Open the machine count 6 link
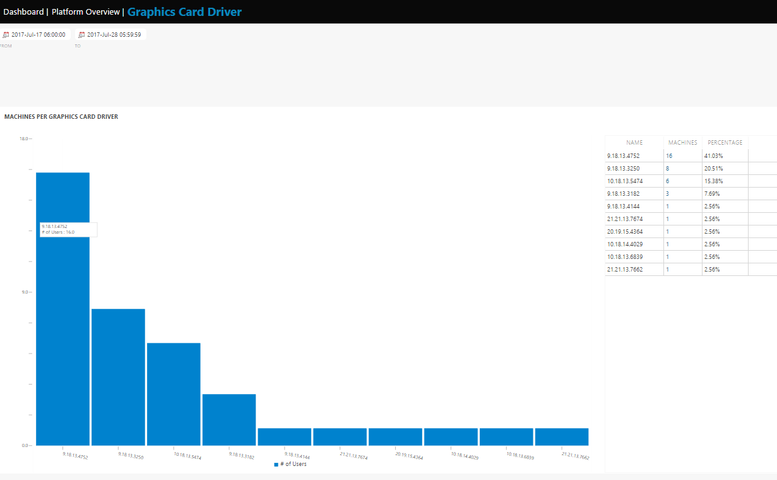Viewport: 777px width, 480px height. (667, 181)
